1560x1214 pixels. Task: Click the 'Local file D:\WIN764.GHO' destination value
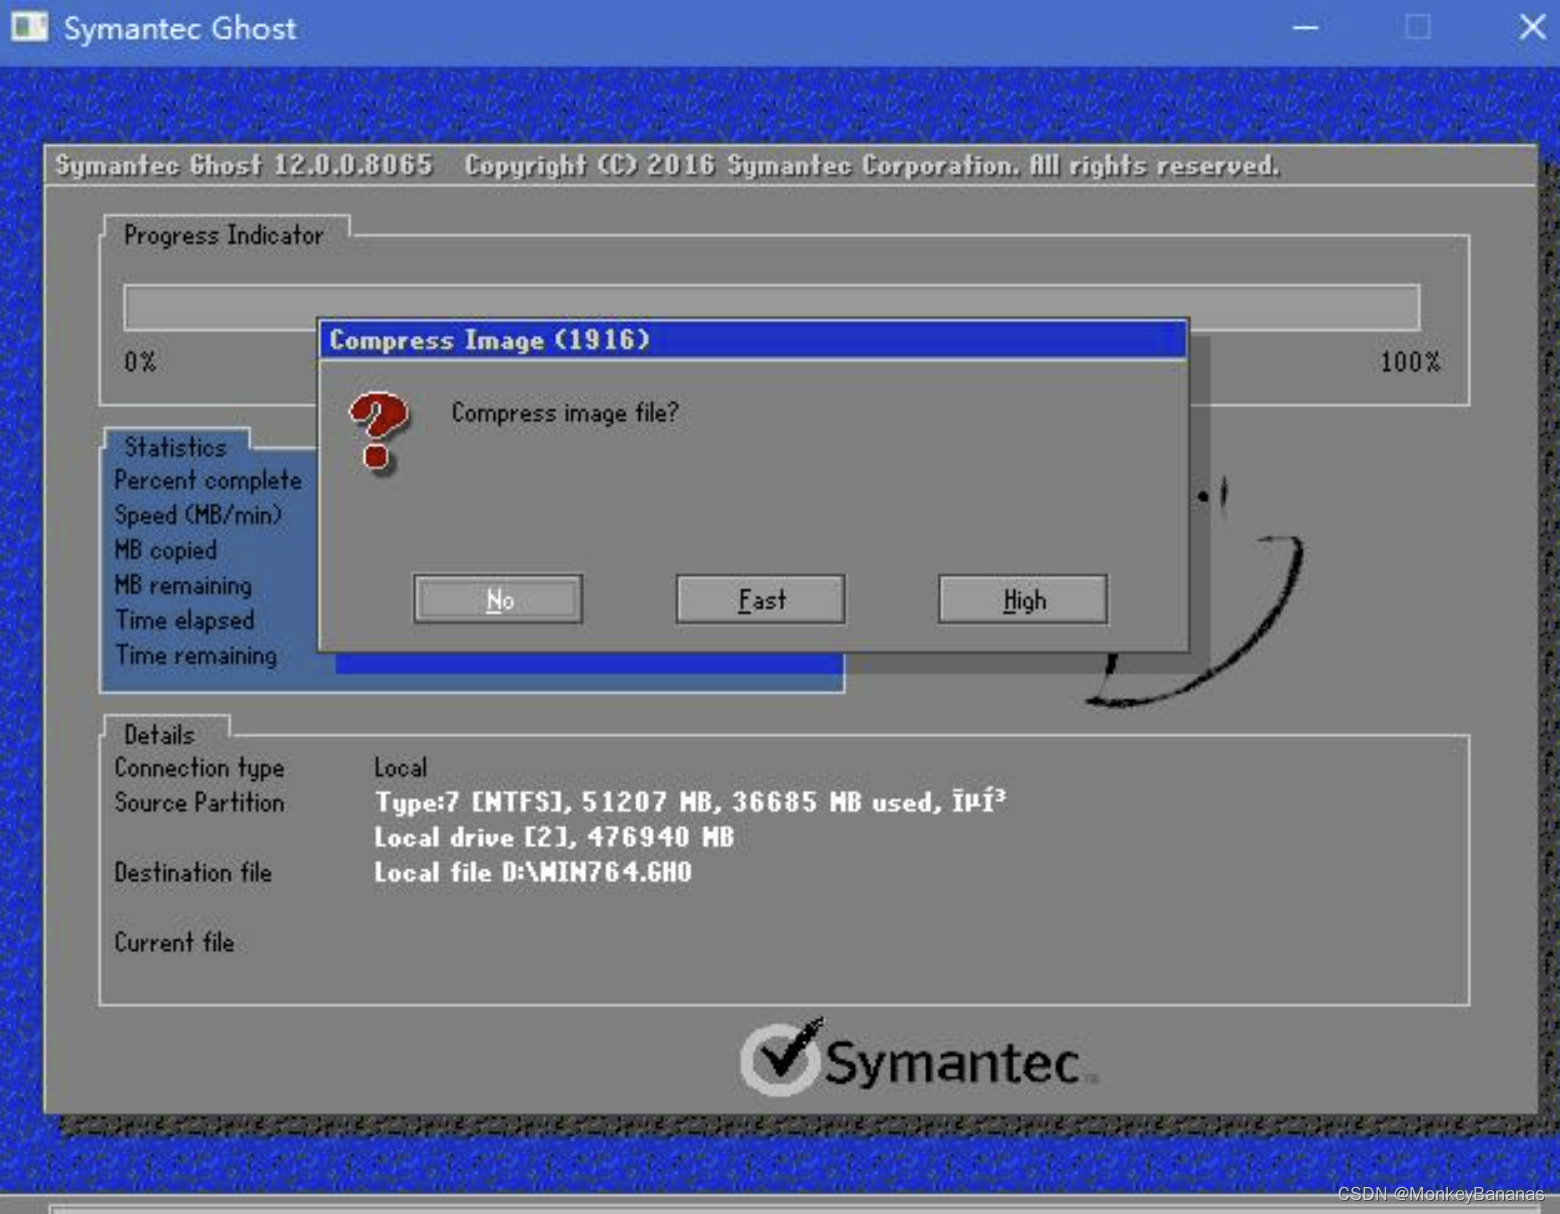pyautogui.click(x=533, y=872)
